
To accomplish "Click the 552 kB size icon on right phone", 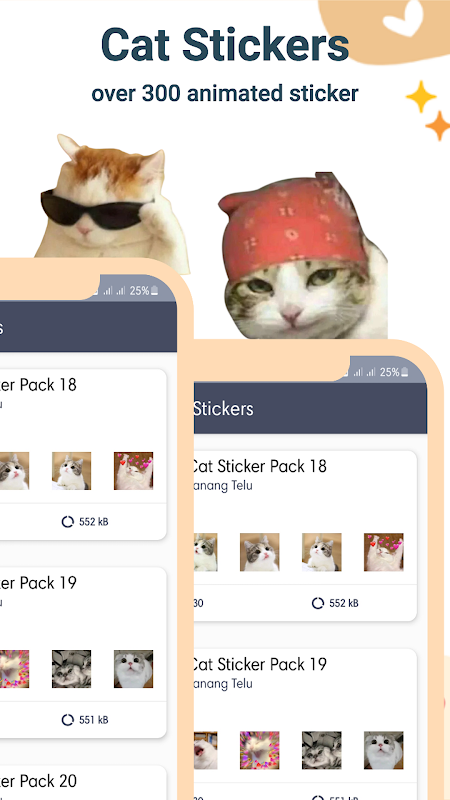I will point(318,604).
